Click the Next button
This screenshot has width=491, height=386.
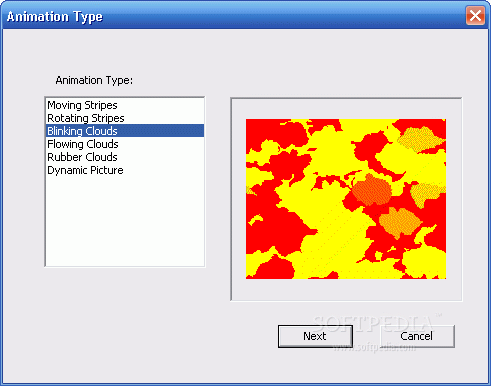[x=315, y=336]
